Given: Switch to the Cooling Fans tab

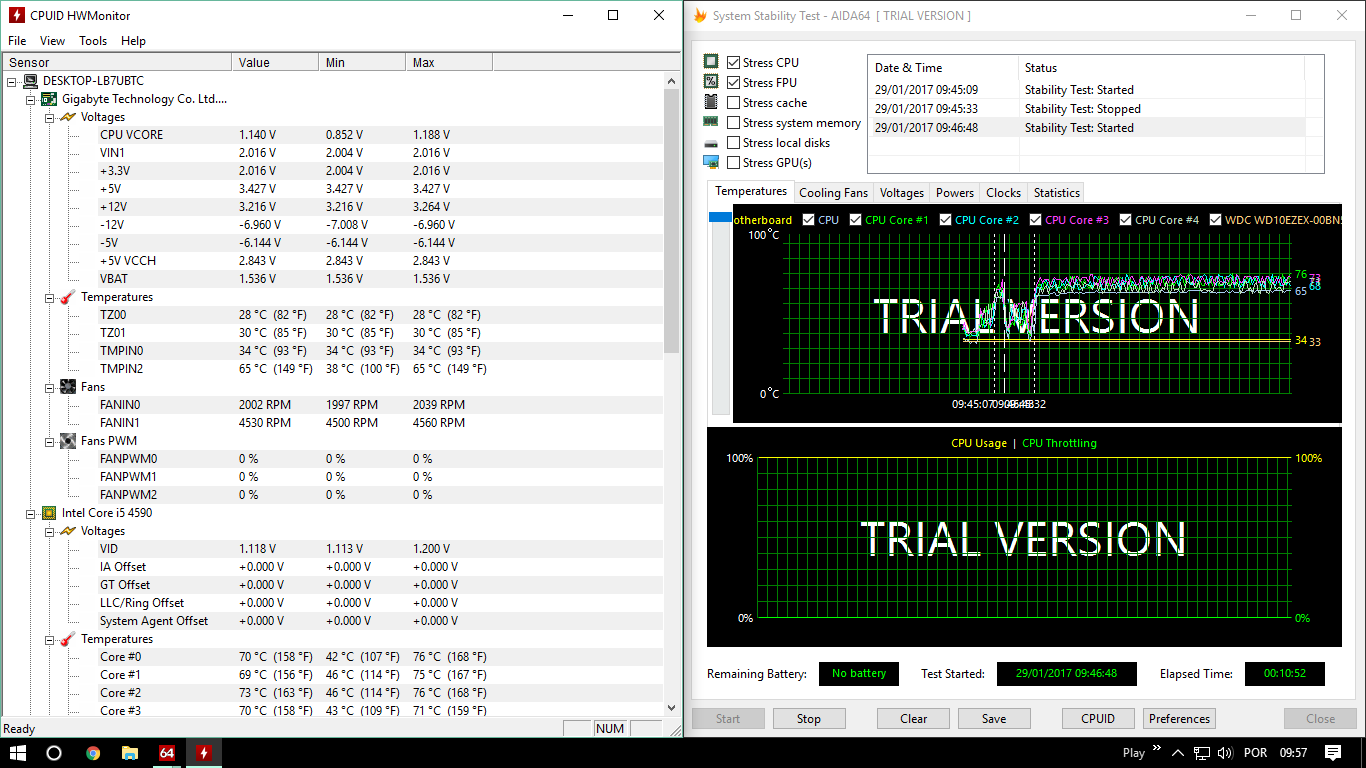Looking at the screenshot, I should click(x=833, y=193).
